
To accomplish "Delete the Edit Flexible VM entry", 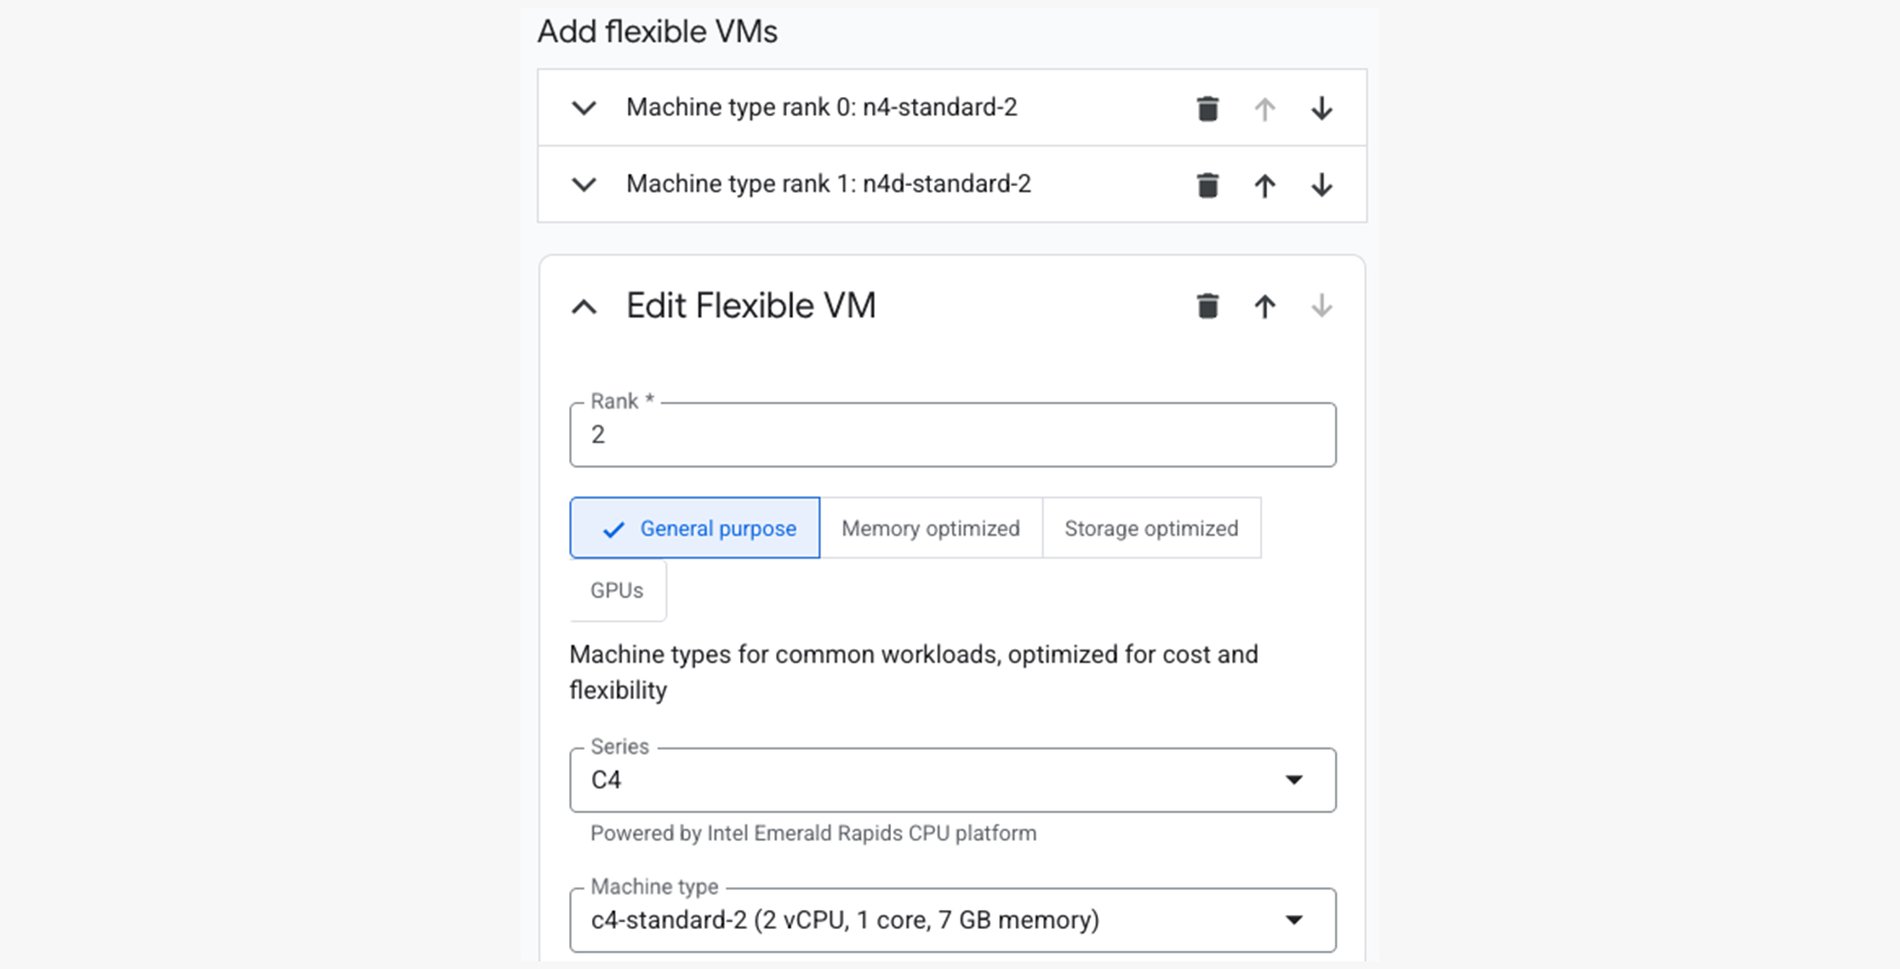I will [1207, 306].
